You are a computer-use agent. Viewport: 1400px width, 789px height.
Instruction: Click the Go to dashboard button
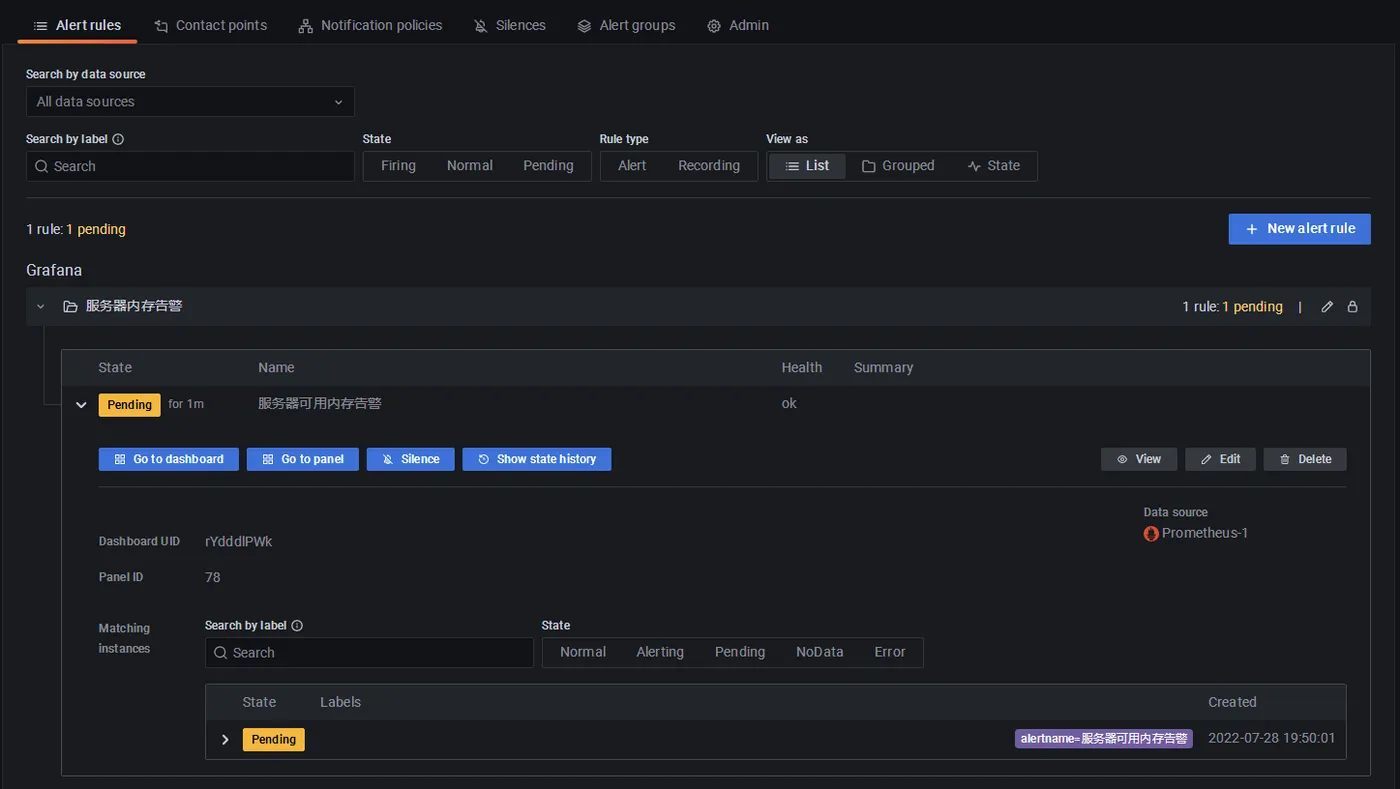click(x=169, y=459)
